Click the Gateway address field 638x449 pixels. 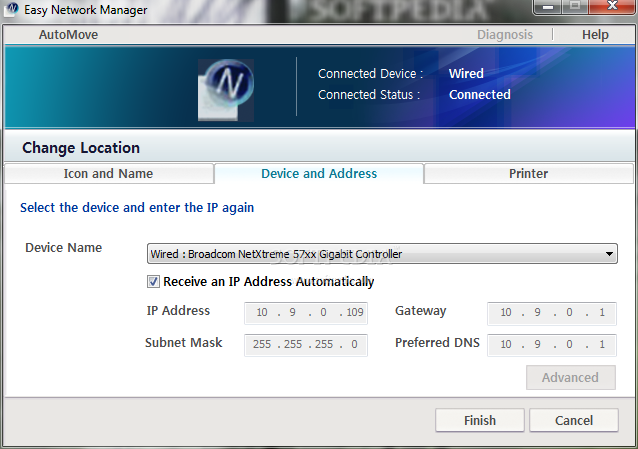(552, 313)
